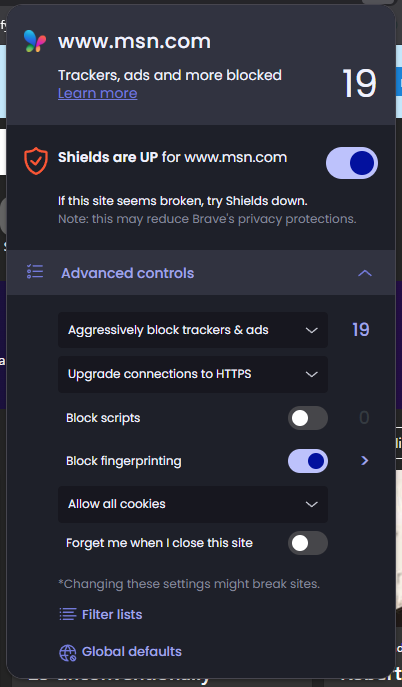
Task: Click the Advanced controls section header
Action: 201,273
